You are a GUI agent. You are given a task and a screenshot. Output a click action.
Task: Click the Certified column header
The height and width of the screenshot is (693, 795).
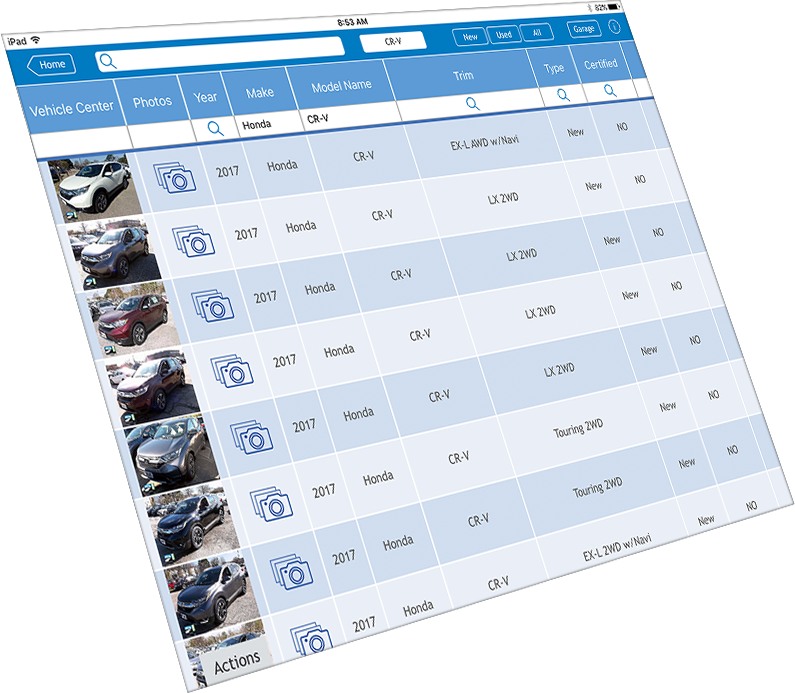[600, 64]
